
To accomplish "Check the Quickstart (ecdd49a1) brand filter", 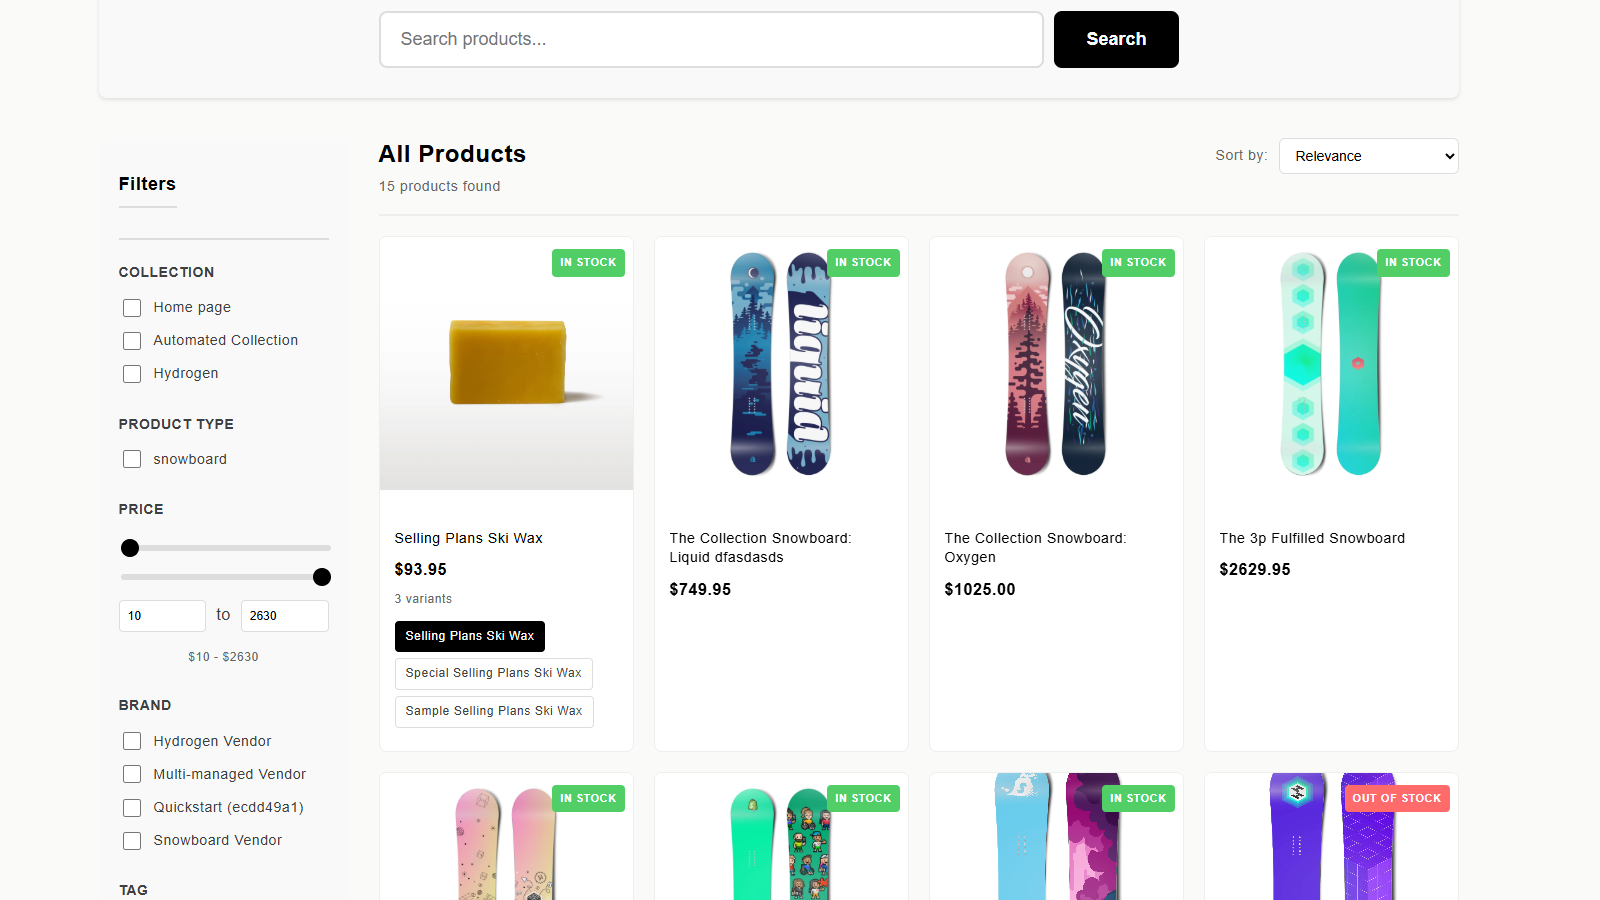I will pos(131,807).
